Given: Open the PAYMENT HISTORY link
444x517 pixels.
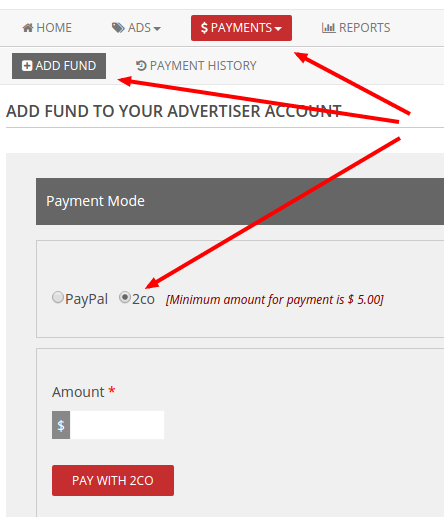Looking at the screenshot, I should 196,66.
